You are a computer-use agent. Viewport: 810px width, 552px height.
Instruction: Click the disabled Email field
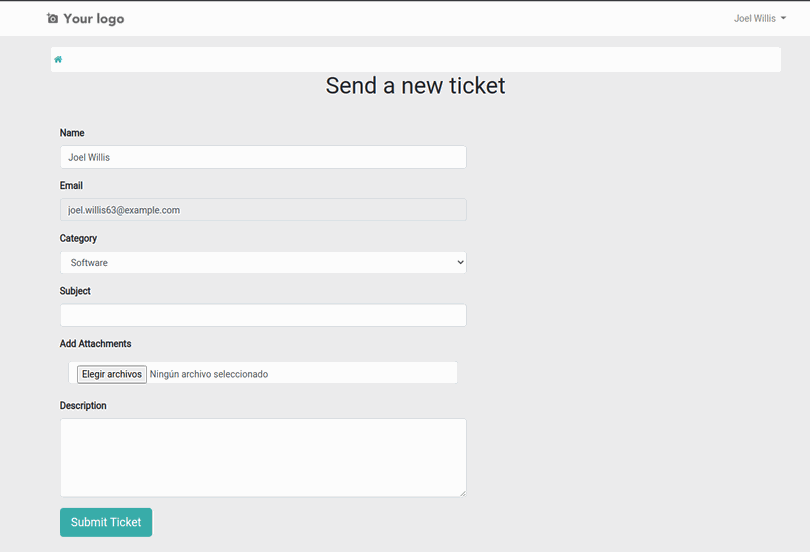click(263, 210)
